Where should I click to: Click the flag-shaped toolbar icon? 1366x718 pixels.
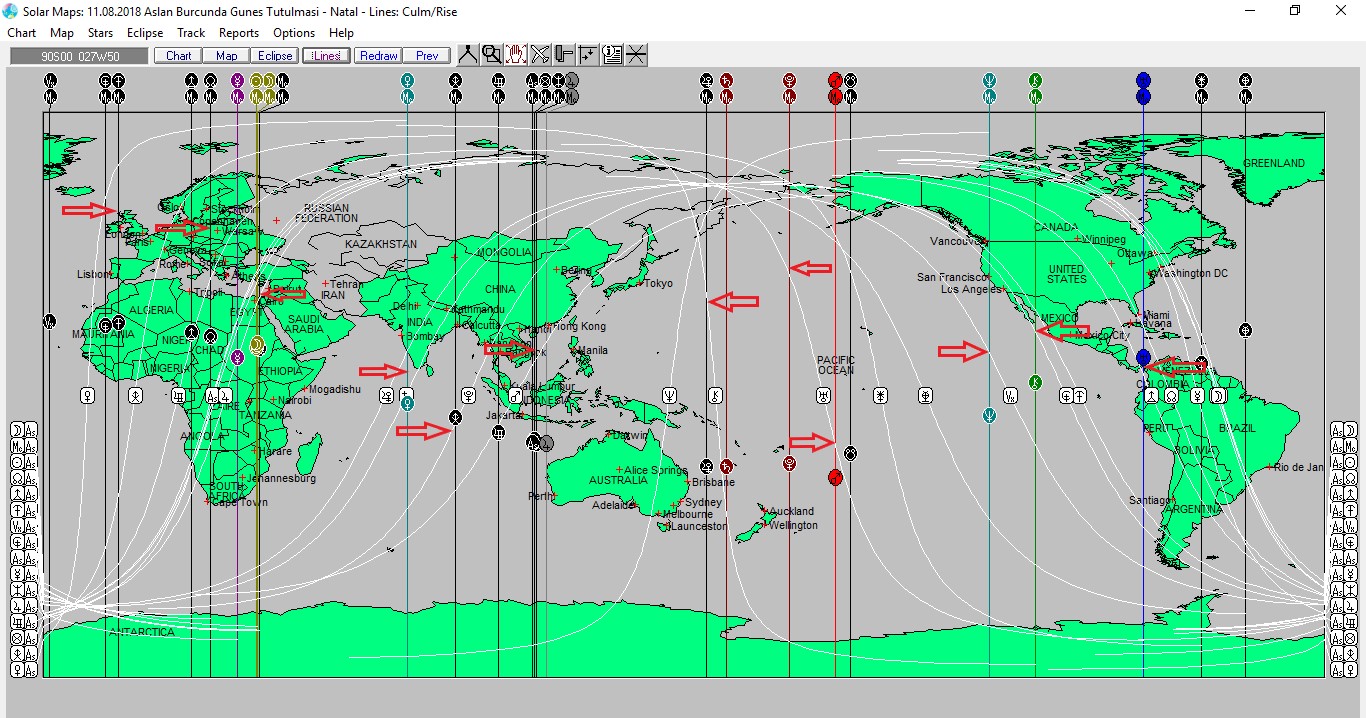coord(564,55)
